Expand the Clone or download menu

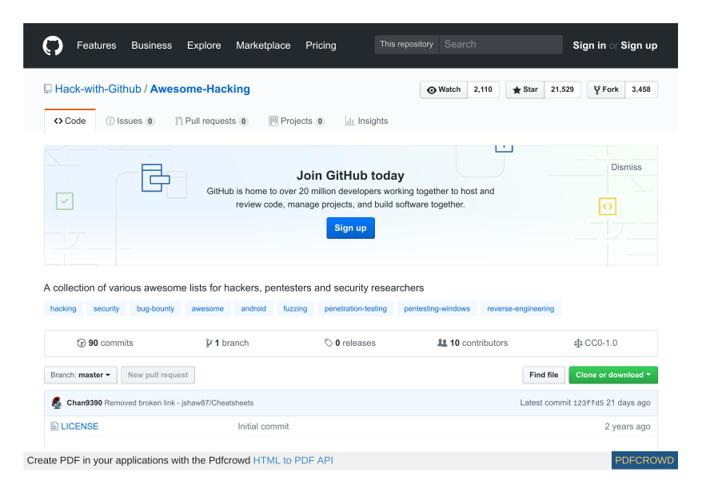[x=613, y=375]
